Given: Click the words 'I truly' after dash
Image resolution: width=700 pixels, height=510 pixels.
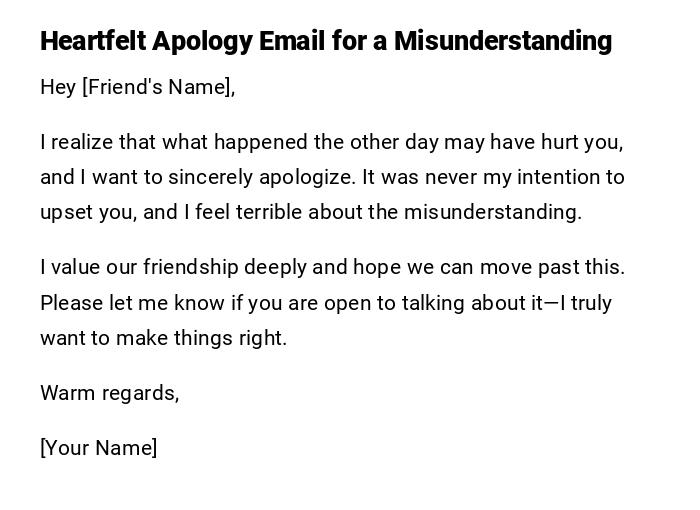Looking at the screenshot, I should coord(586,303).
